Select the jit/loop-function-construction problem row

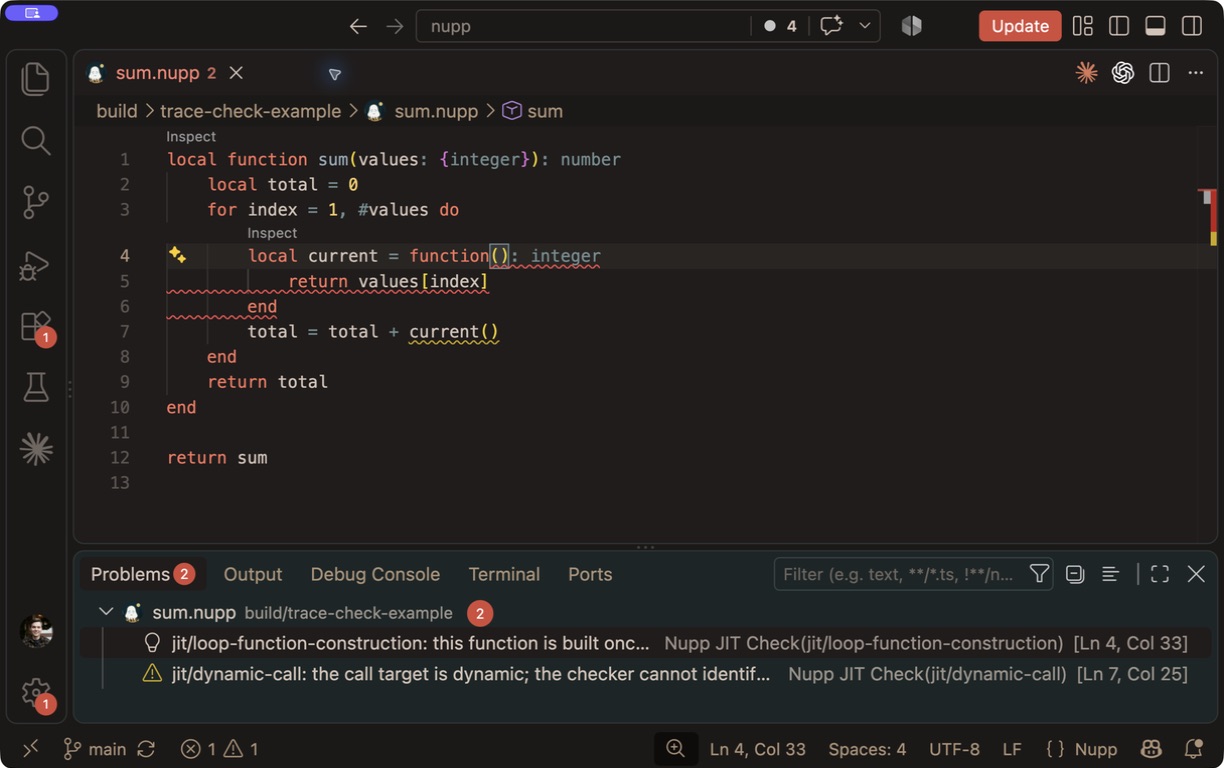[x=645, y=643]
